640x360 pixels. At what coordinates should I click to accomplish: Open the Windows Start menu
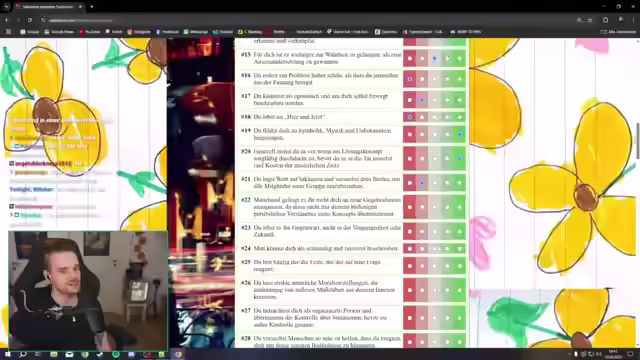[7, 354]
